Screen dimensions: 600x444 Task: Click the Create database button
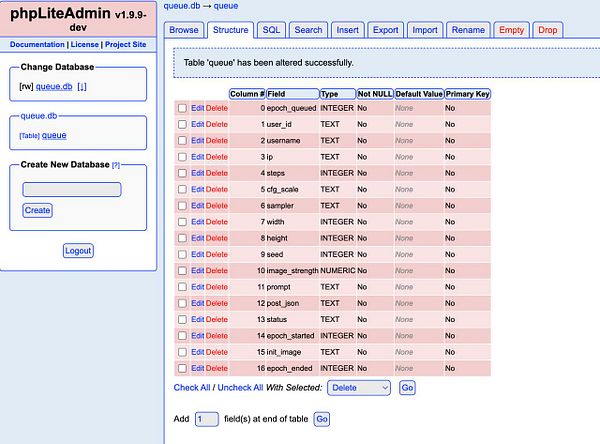[x=37, y=210]
